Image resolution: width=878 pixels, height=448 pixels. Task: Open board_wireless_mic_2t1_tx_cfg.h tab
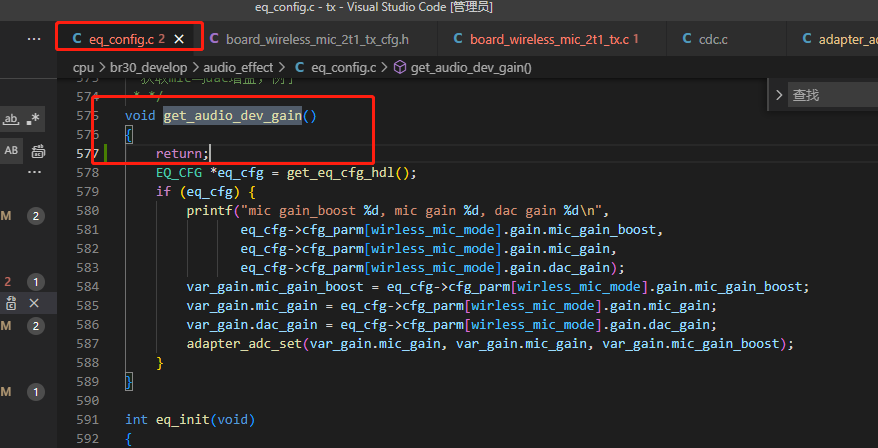pyautogui.click(x=317, y=39)
